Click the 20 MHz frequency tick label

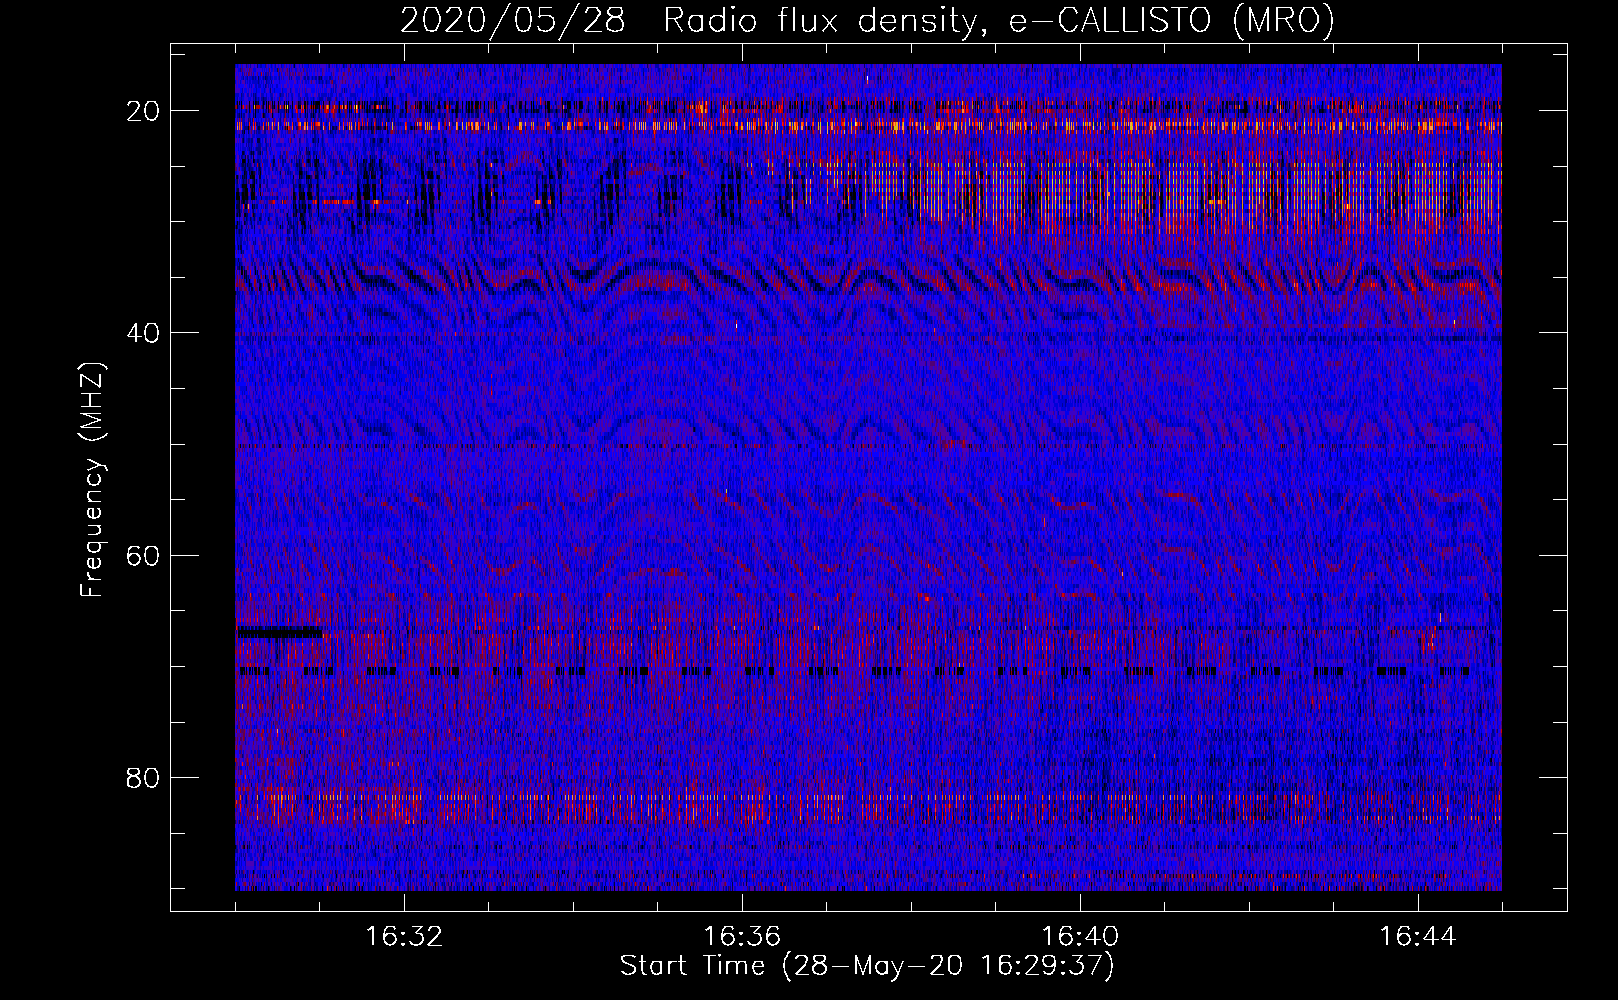[145, 111]
